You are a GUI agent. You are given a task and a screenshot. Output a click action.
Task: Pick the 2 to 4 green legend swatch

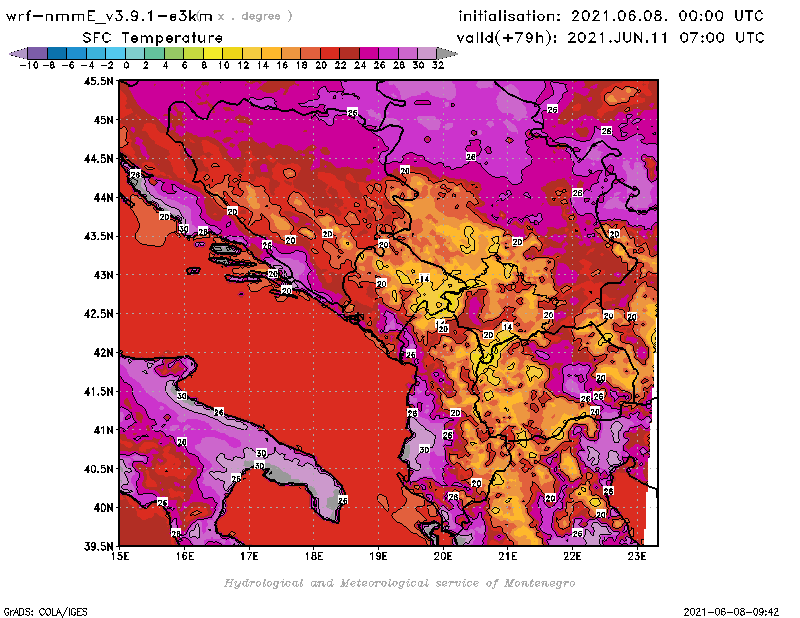tap(155, 53)
